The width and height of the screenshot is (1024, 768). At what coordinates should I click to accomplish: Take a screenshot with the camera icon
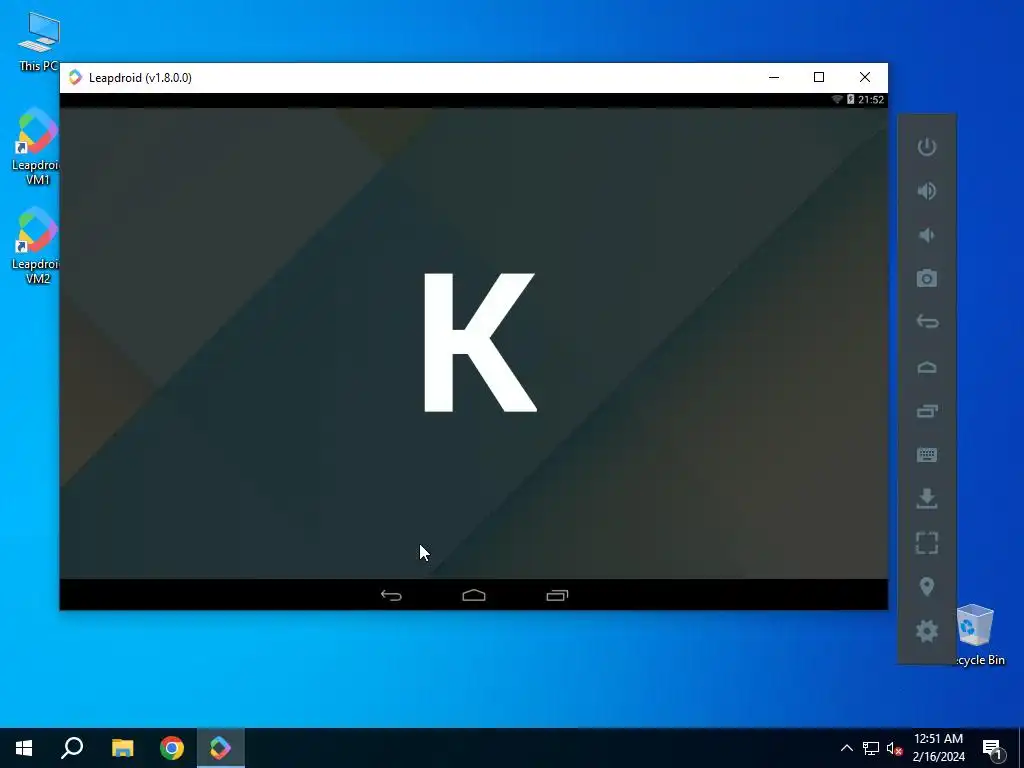click(x=927, y=279)
